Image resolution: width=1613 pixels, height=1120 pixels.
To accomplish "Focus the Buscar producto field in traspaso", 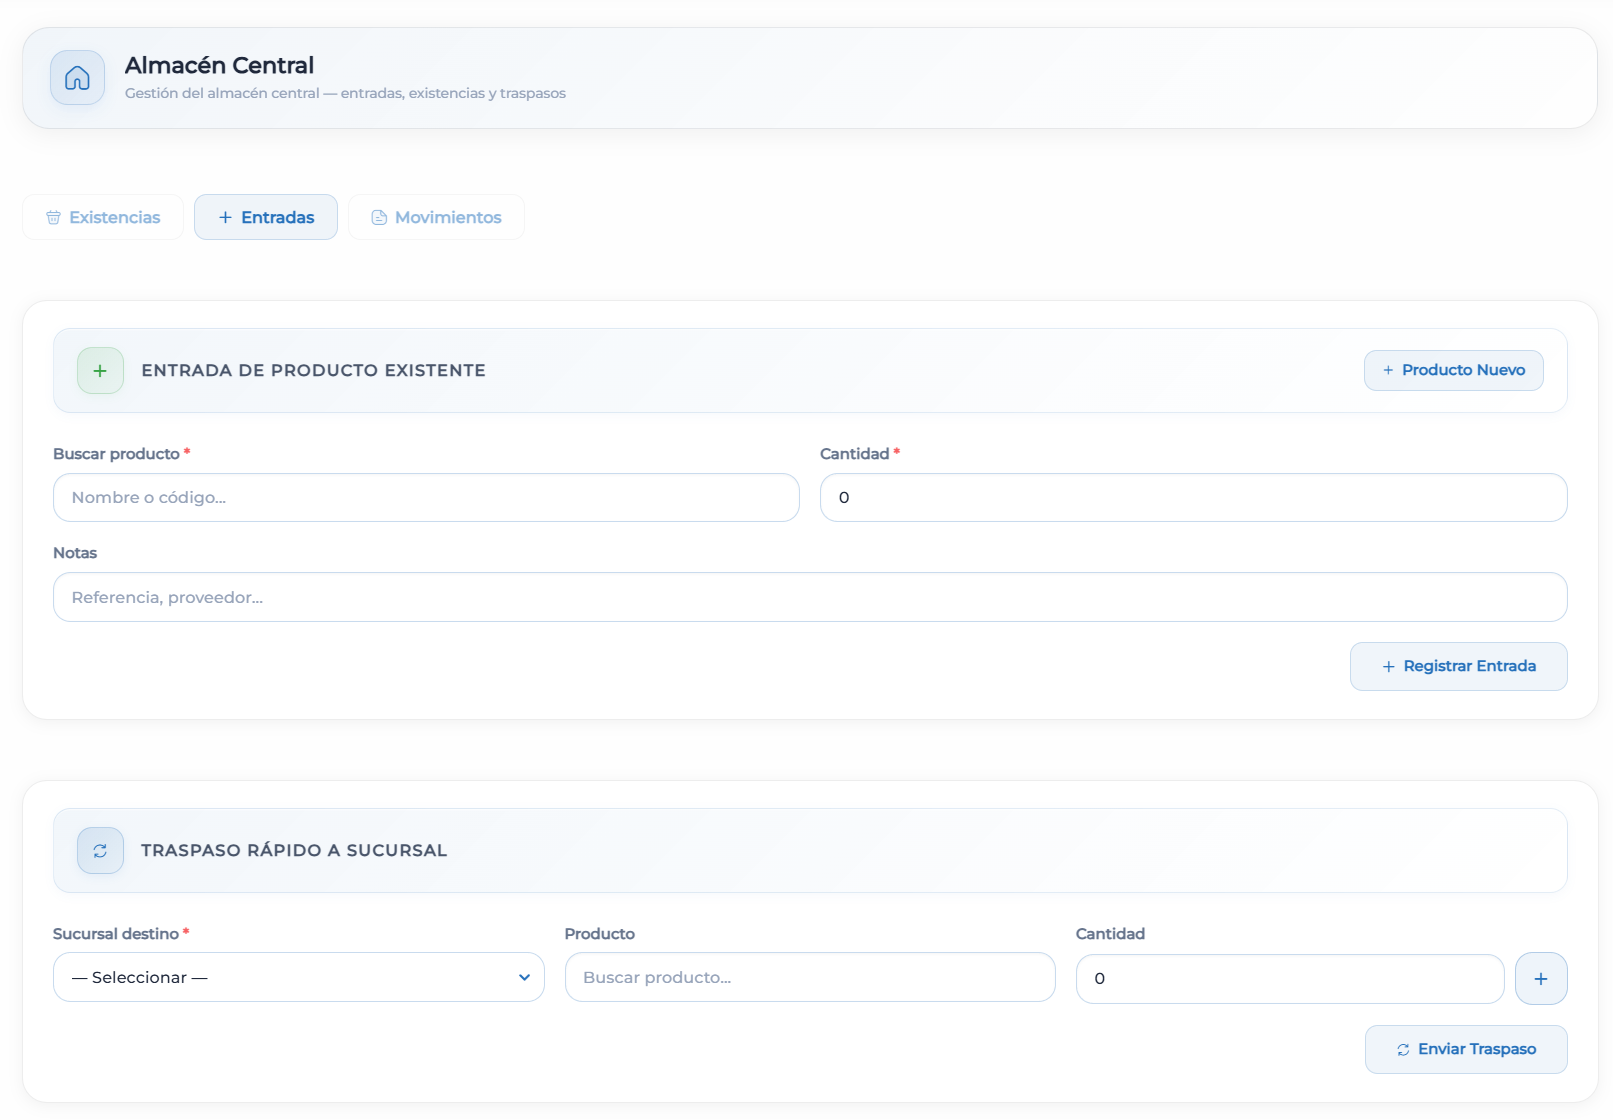I will point(809,977).
